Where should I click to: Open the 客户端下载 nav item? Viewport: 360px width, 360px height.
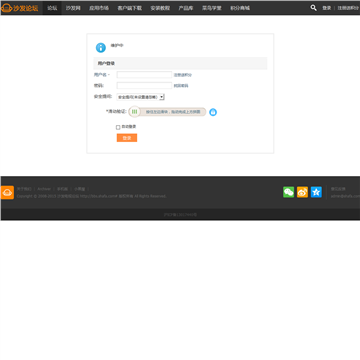coord(130,8)
